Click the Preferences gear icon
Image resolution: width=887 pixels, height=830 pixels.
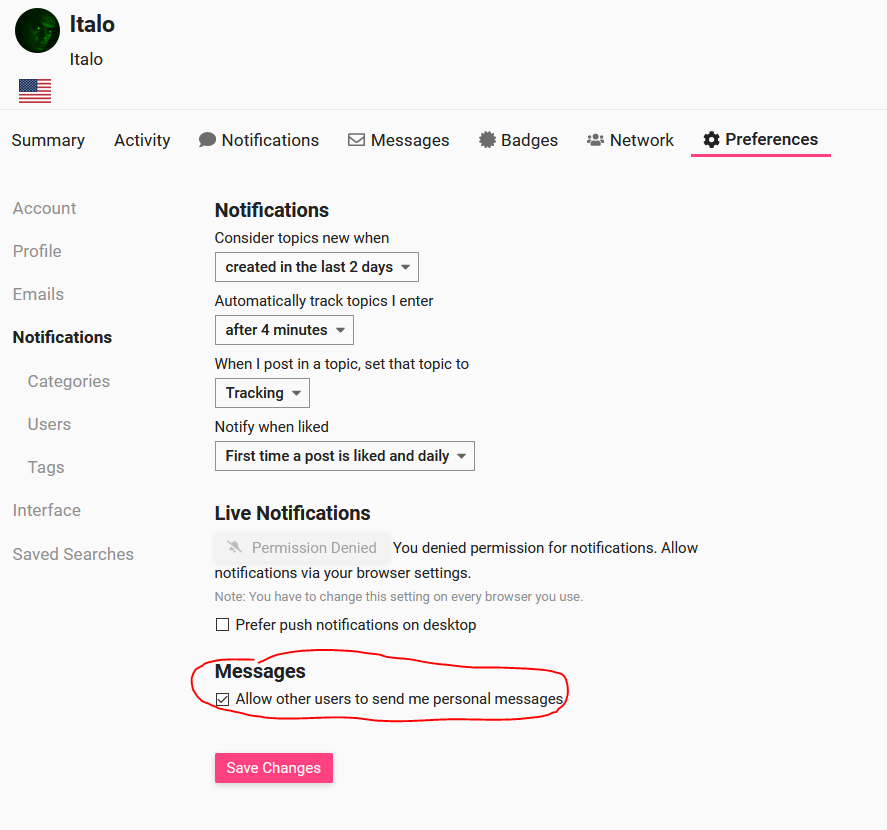[x=711, y=139]
